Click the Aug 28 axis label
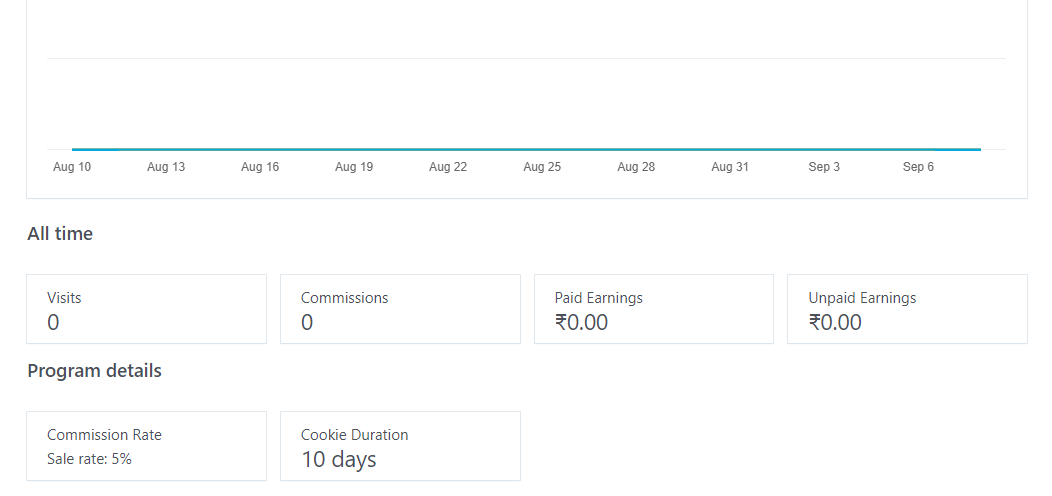The height and width of the screenshot is (496, 1052). (636, 167)
